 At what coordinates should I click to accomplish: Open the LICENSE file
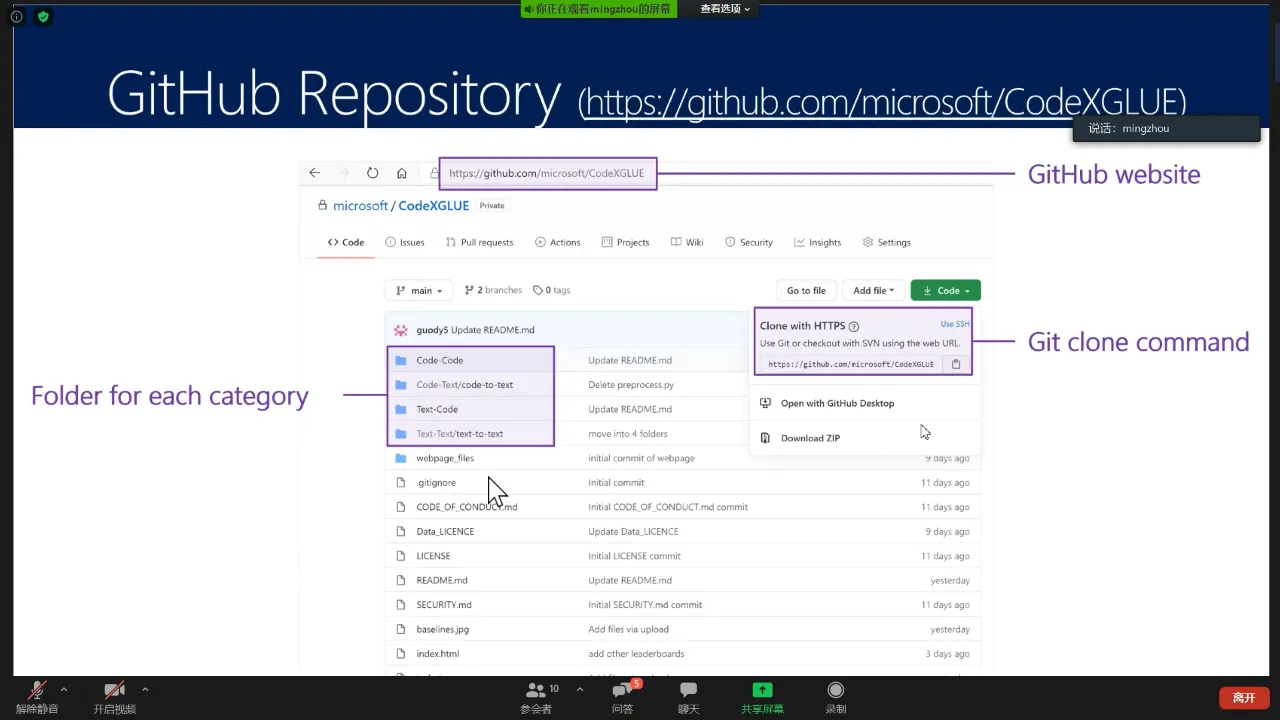click(433, 556)
